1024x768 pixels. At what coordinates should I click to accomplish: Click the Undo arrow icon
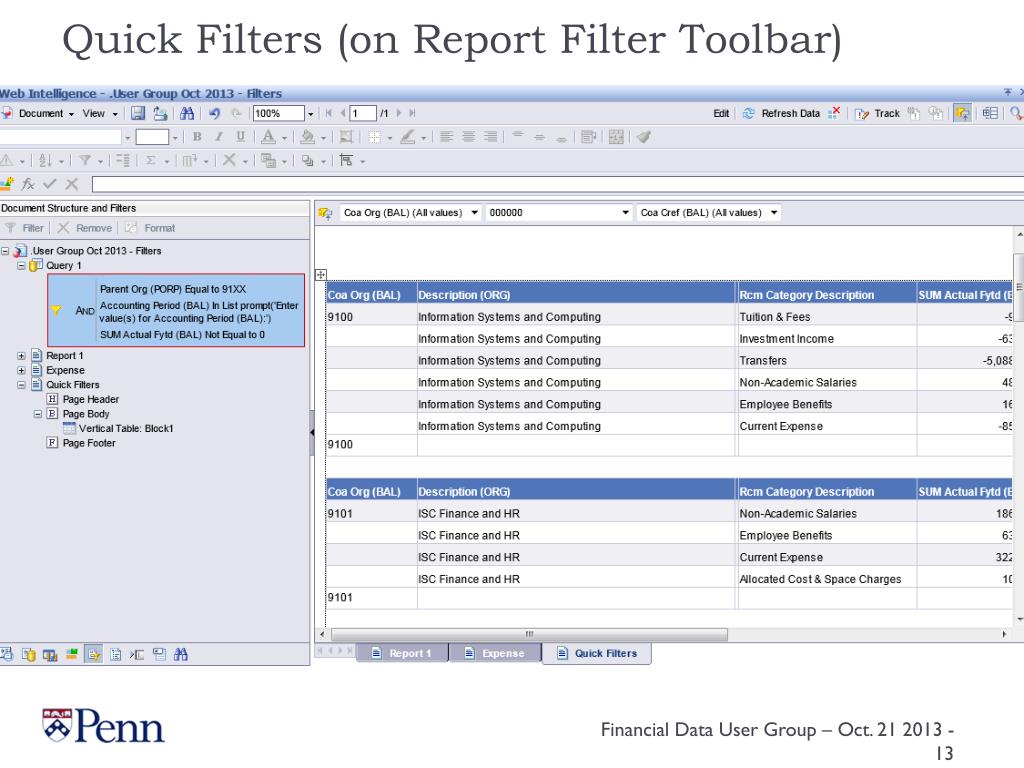tap(215, 114)
